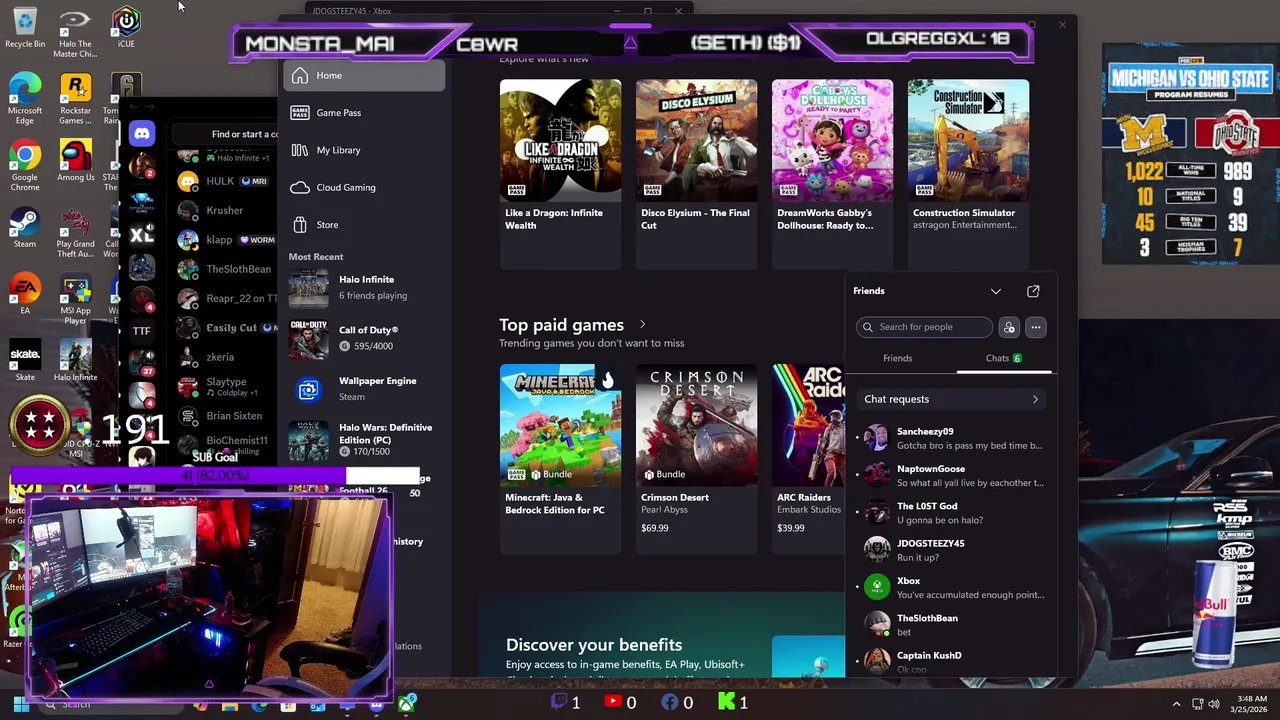
Task: Open chat with NaptownGoose
Action: [x=950, y=475]
